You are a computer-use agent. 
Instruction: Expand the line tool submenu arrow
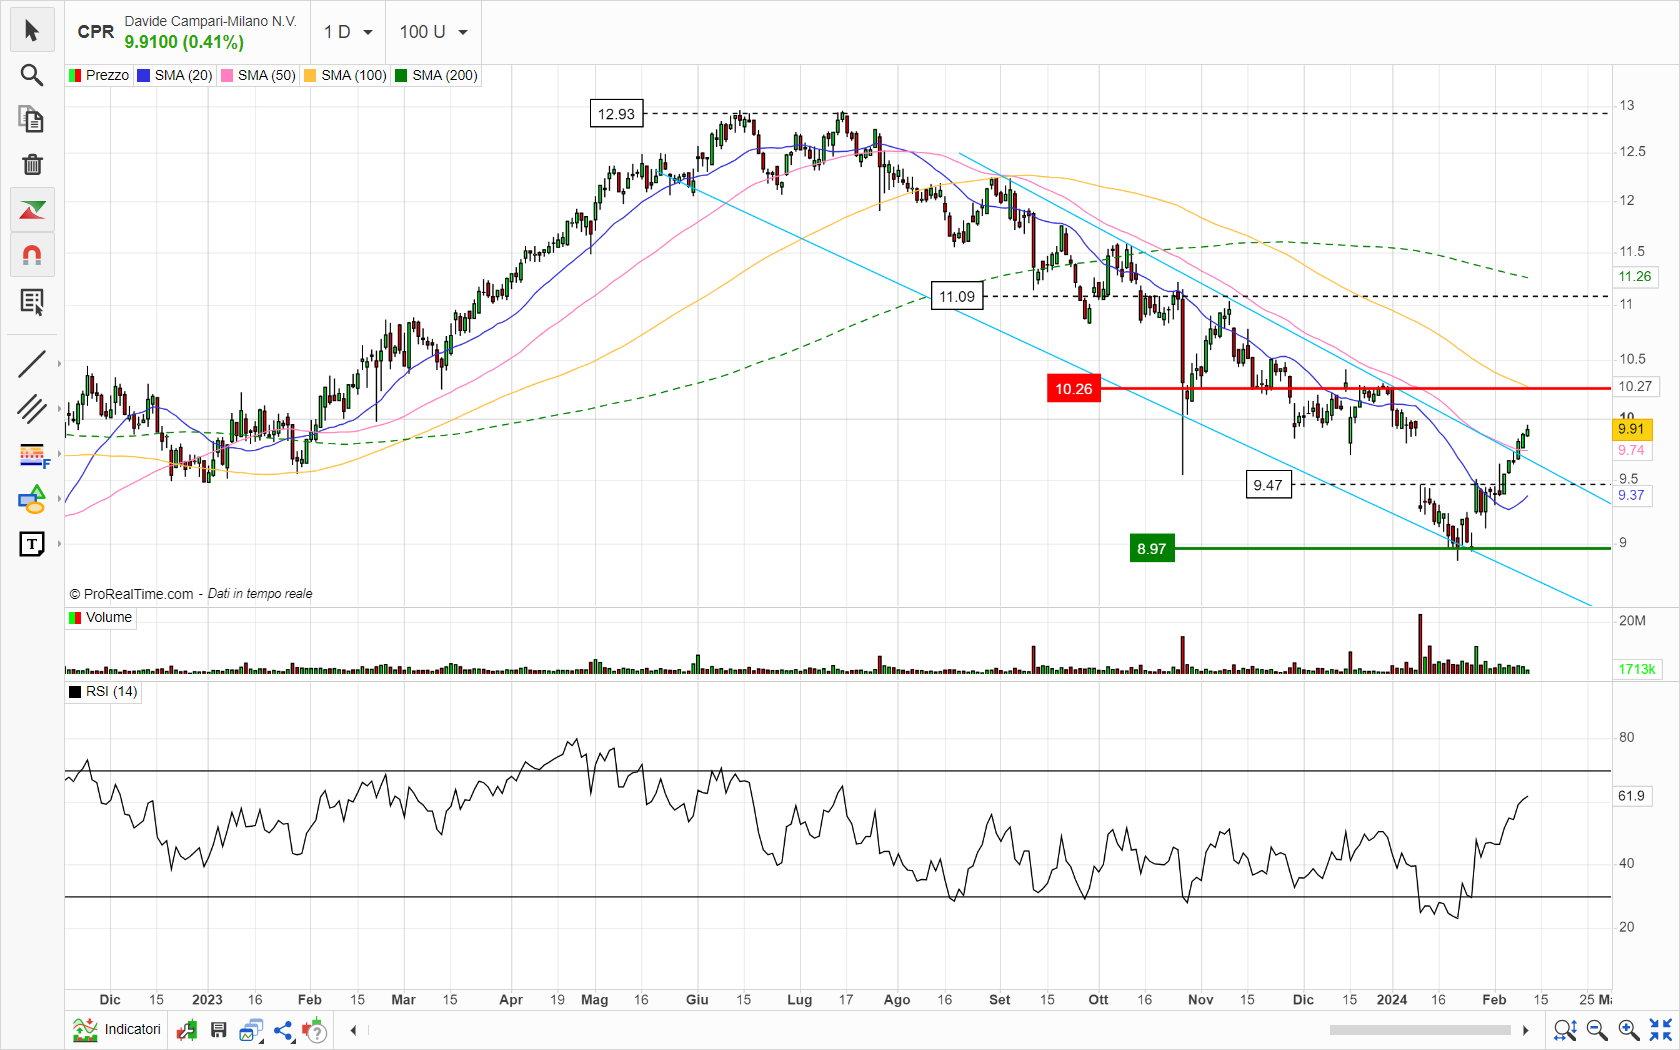click(60, 364)
